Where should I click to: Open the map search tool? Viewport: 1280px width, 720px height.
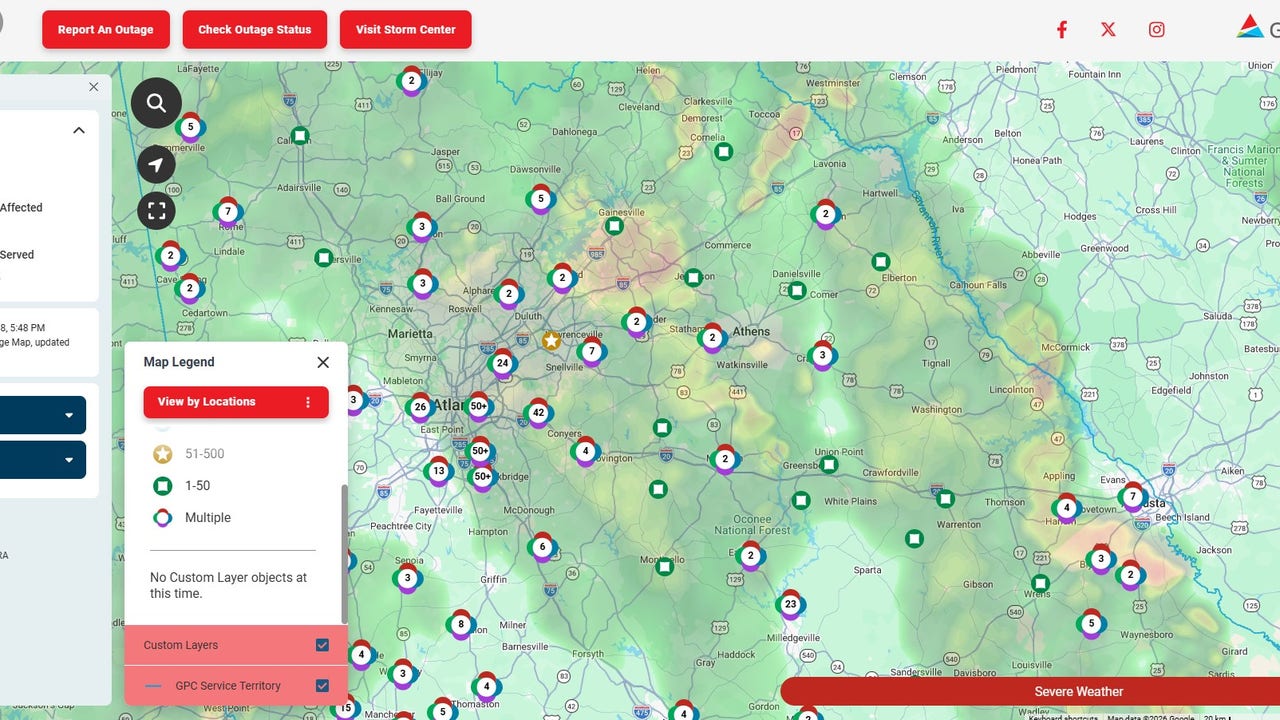(x=156, y=102)
